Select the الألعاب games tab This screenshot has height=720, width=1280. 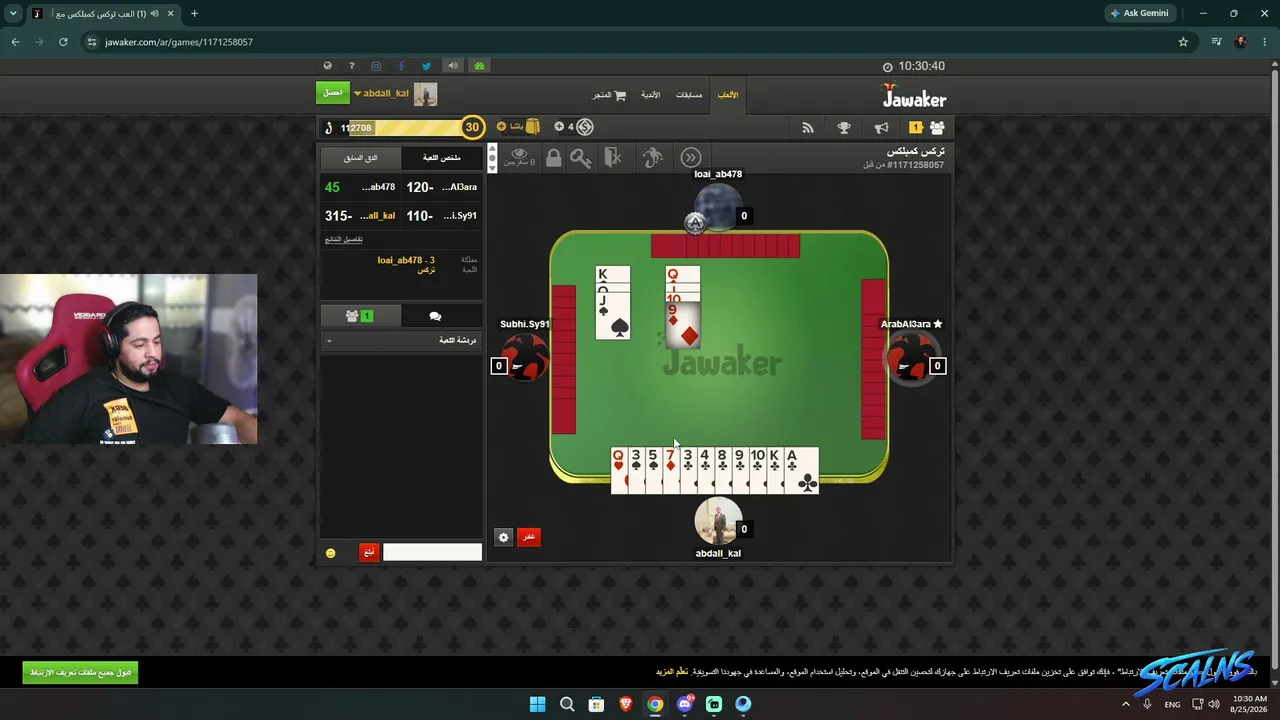728,95
